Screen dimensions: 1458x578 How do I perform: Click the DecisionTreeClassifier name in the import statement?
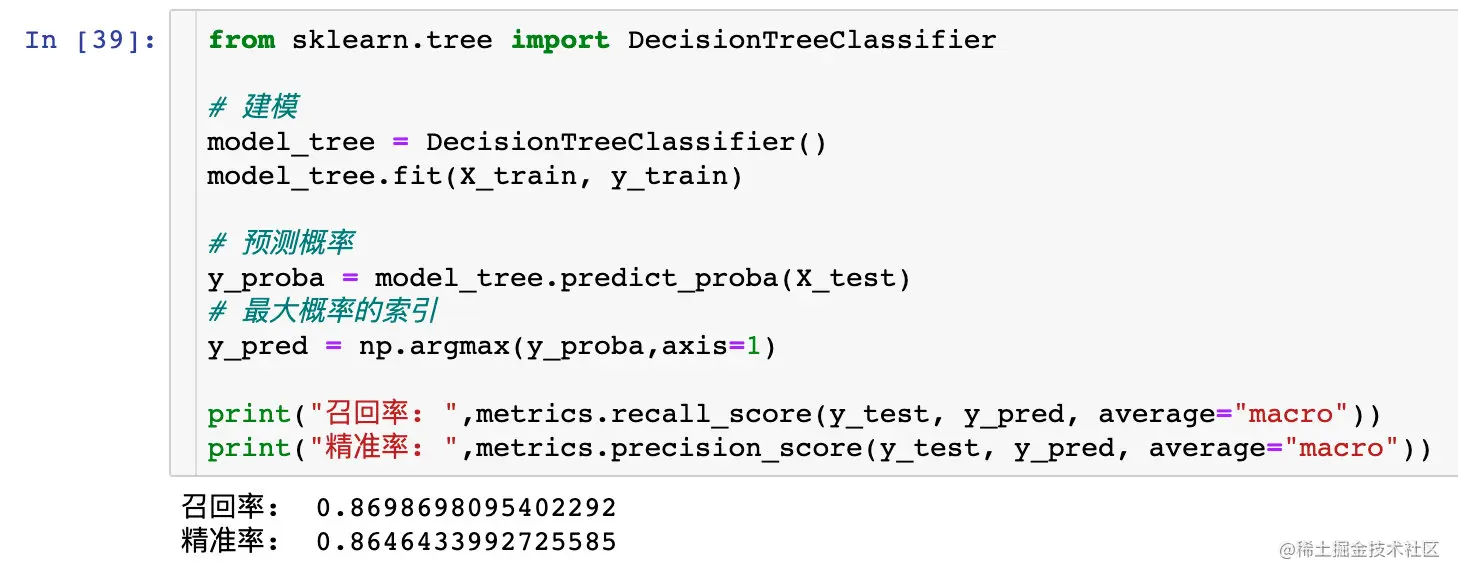click(812, 40)
